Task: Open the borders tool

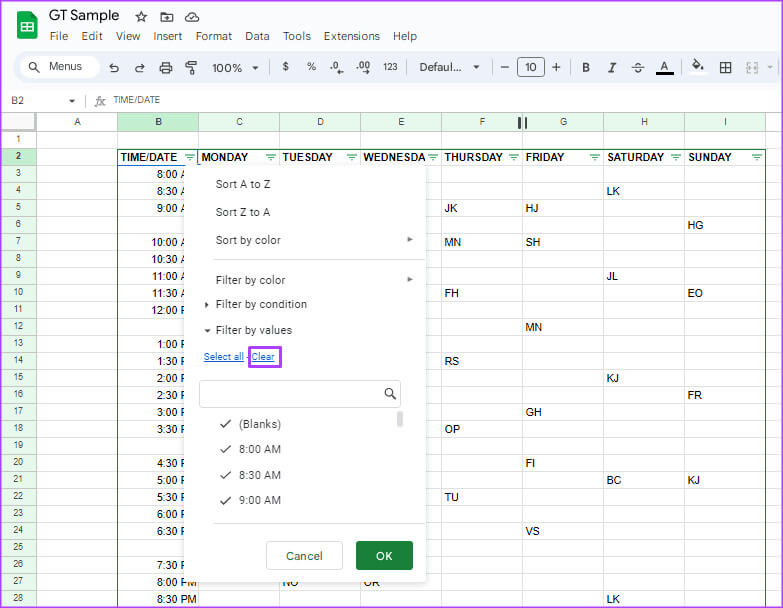Action: (726, 68)
